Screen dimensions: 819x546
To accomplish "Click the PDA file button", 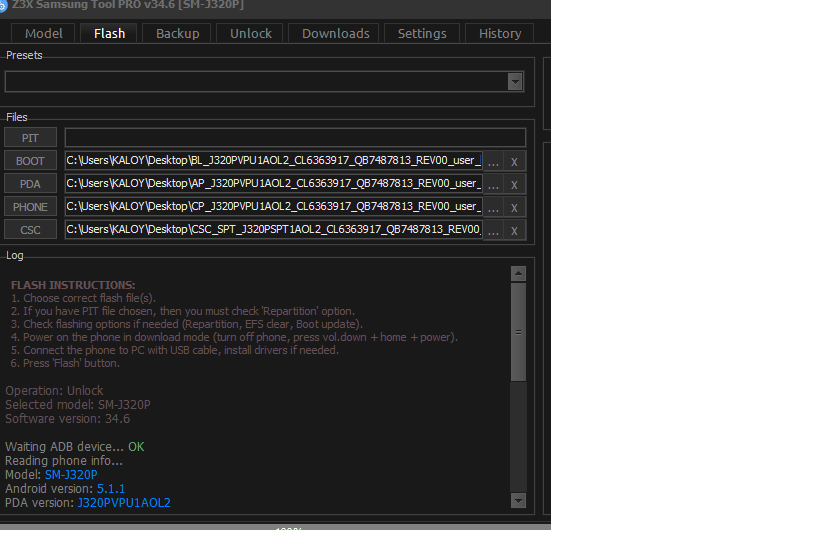I will click(x=30, y=184).
